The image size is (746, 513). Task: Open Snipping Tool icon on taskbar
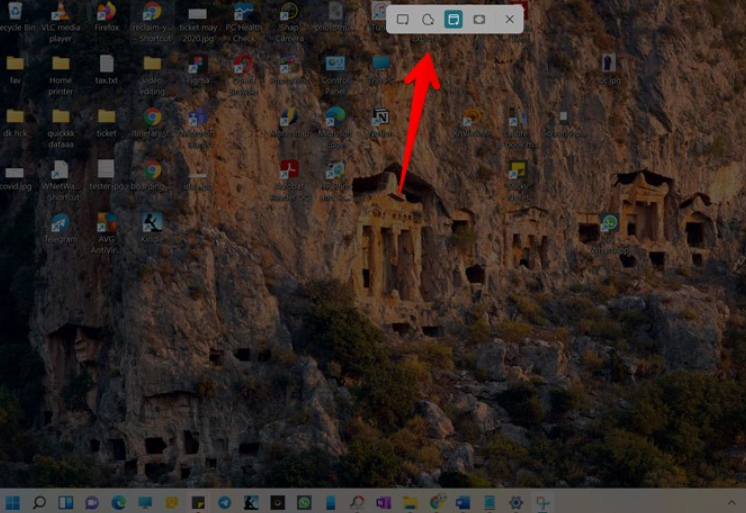543,502
